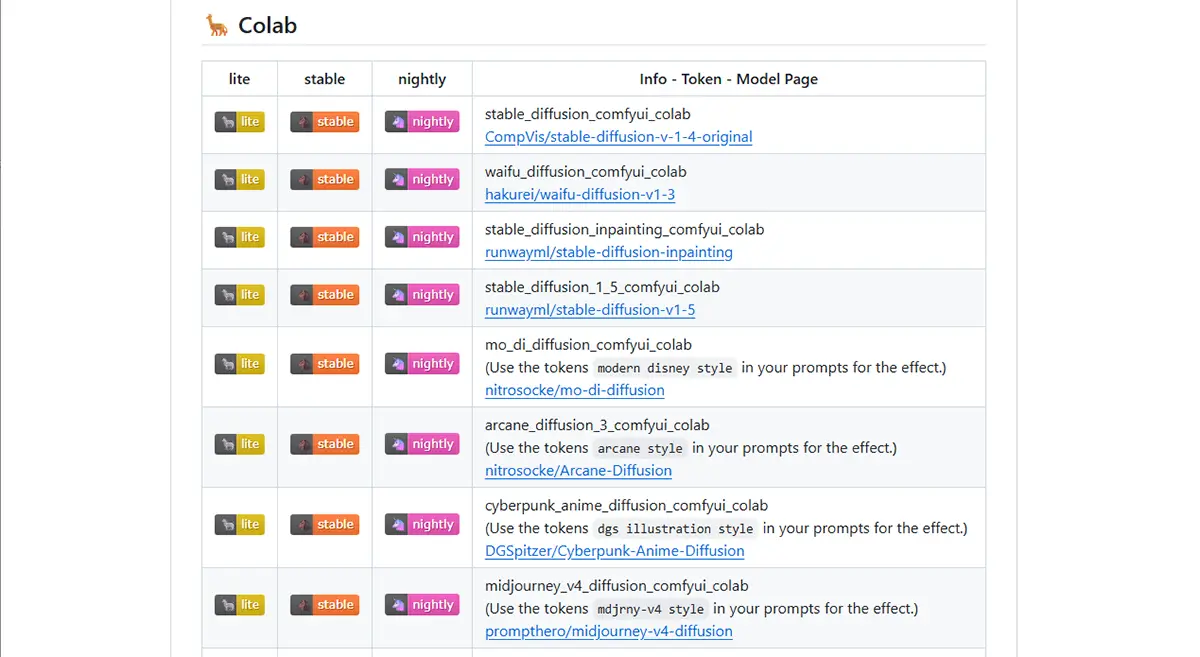Viewport: 1200px width, 657px height.
Task: Click nightly badge for cyberpunk_anime_diffusion_comfyui_colab
Action: [x=422, y=524]
